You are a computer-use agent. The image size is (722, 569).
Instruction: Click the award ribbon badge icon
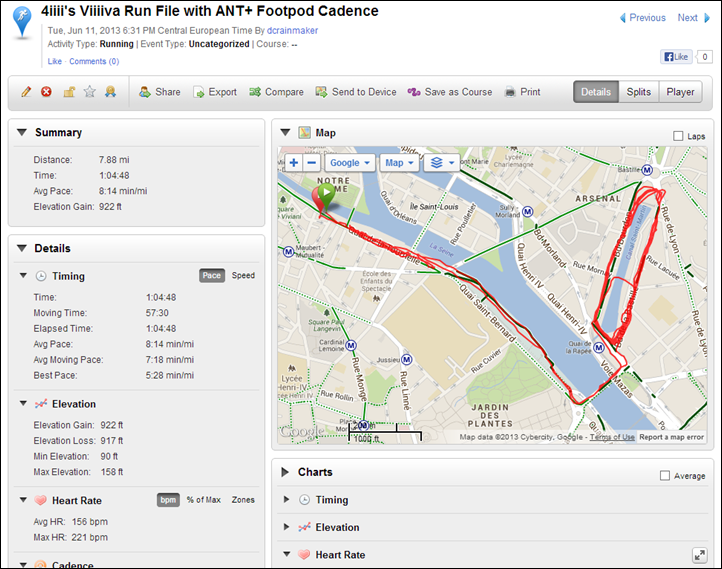(x=110, y=92)
